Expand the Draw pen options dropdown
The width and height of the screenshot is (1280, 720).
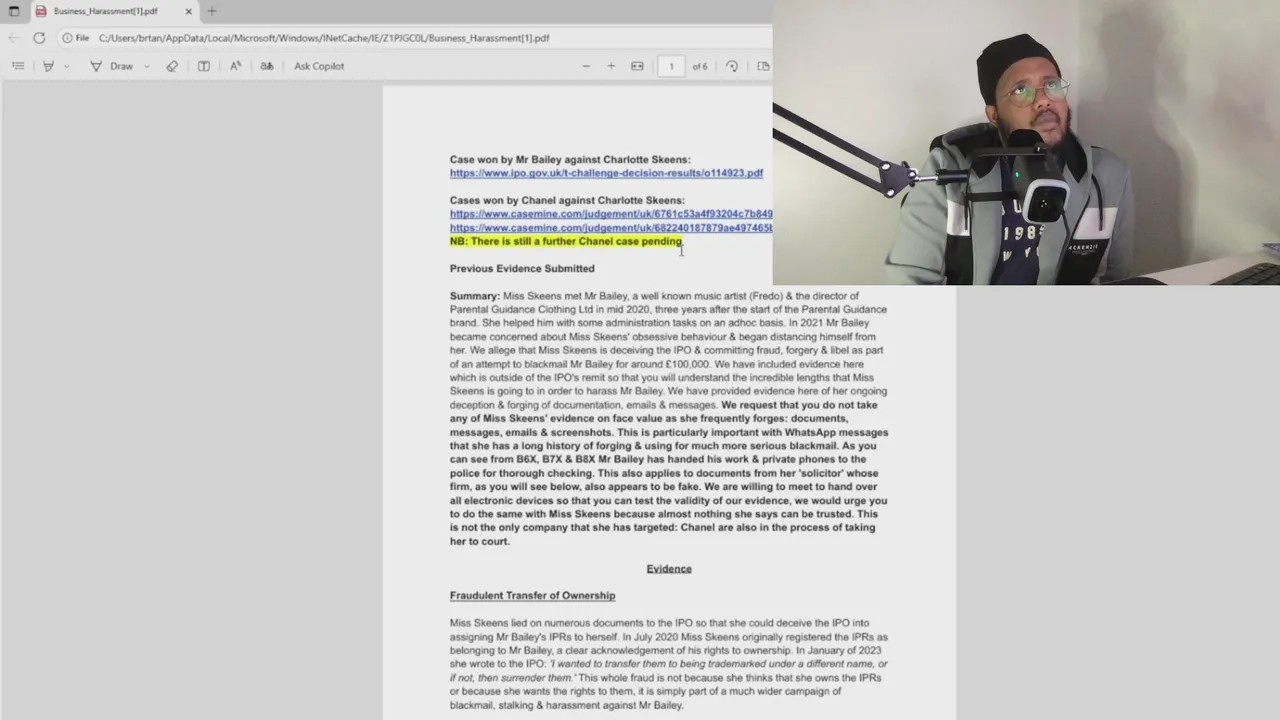tap(147, 66)
